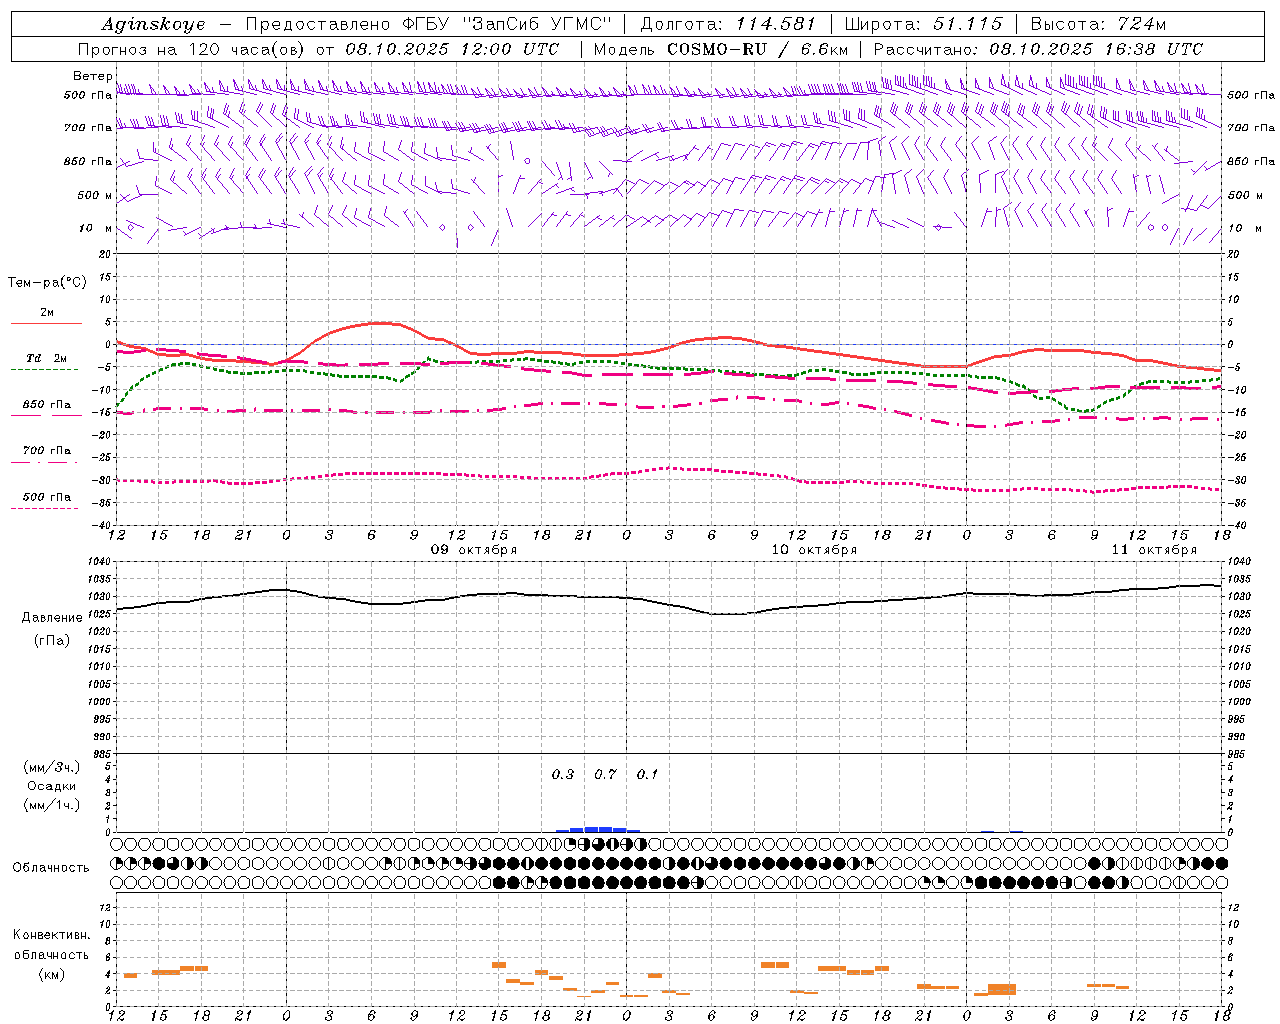Image resolution: width=1280 pixels, height=1024 pixels.
Task: Click the Модель COSMO-RU / 6.6км label
Action: click(x=720, y=49)
